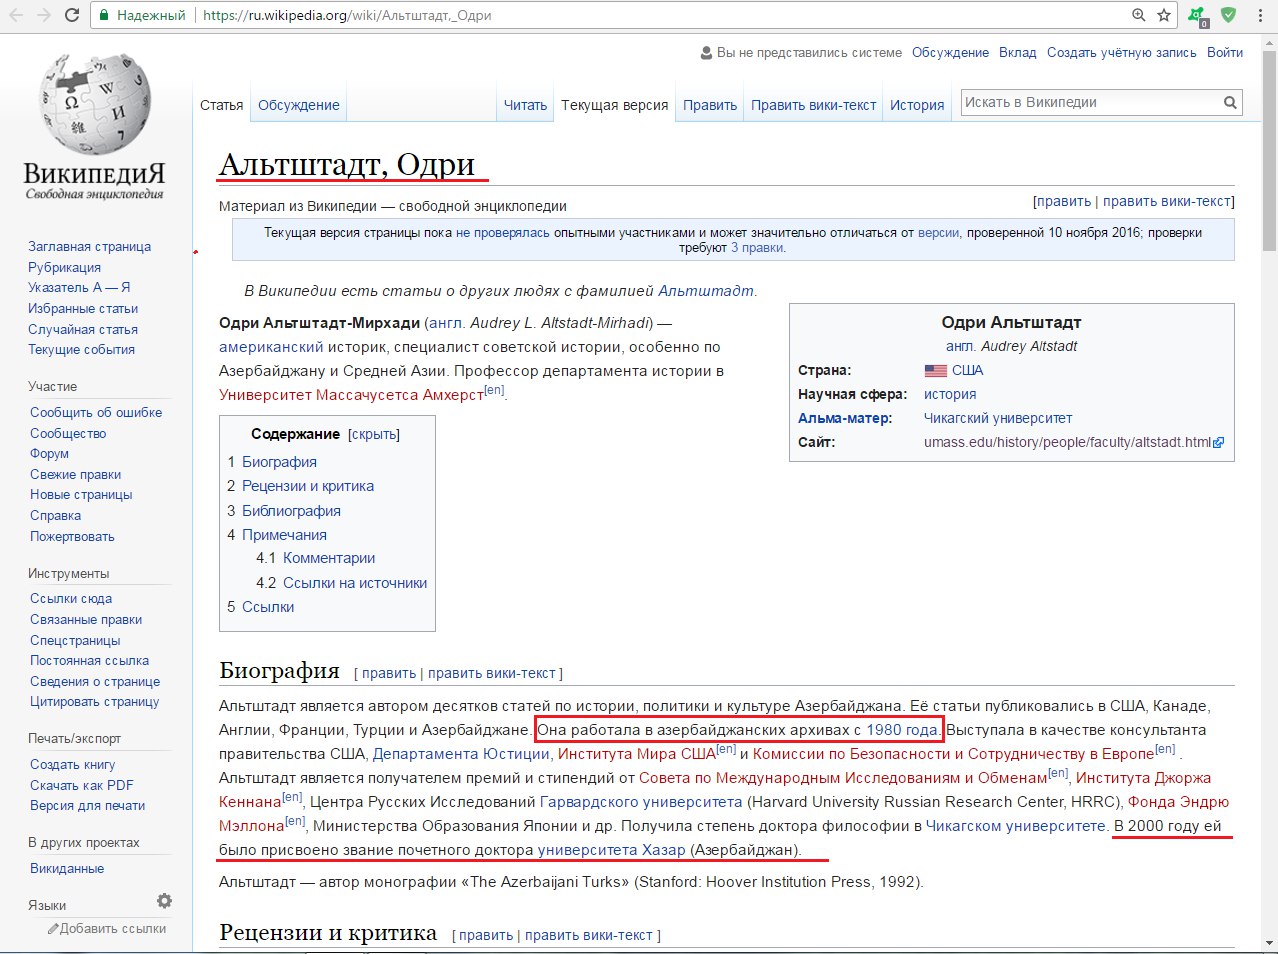Click the browser back arrow
Image resolution: width=1278 pixels, height=954 pixels.
(17, 15)
